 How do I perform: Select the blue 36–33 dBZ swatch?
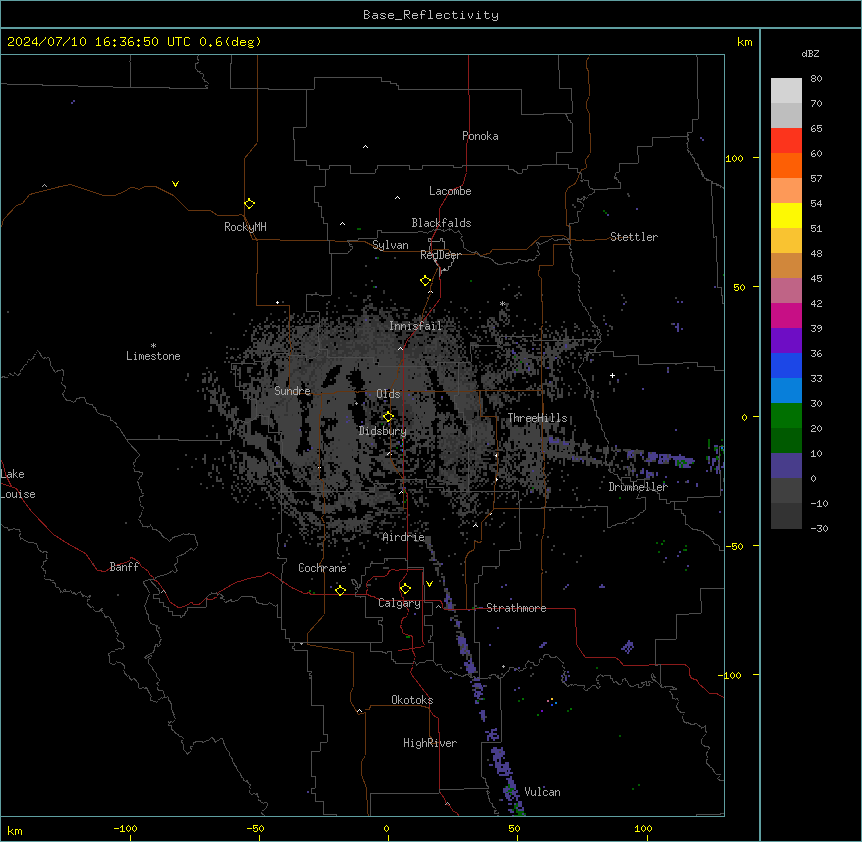[x=786, y=365]
